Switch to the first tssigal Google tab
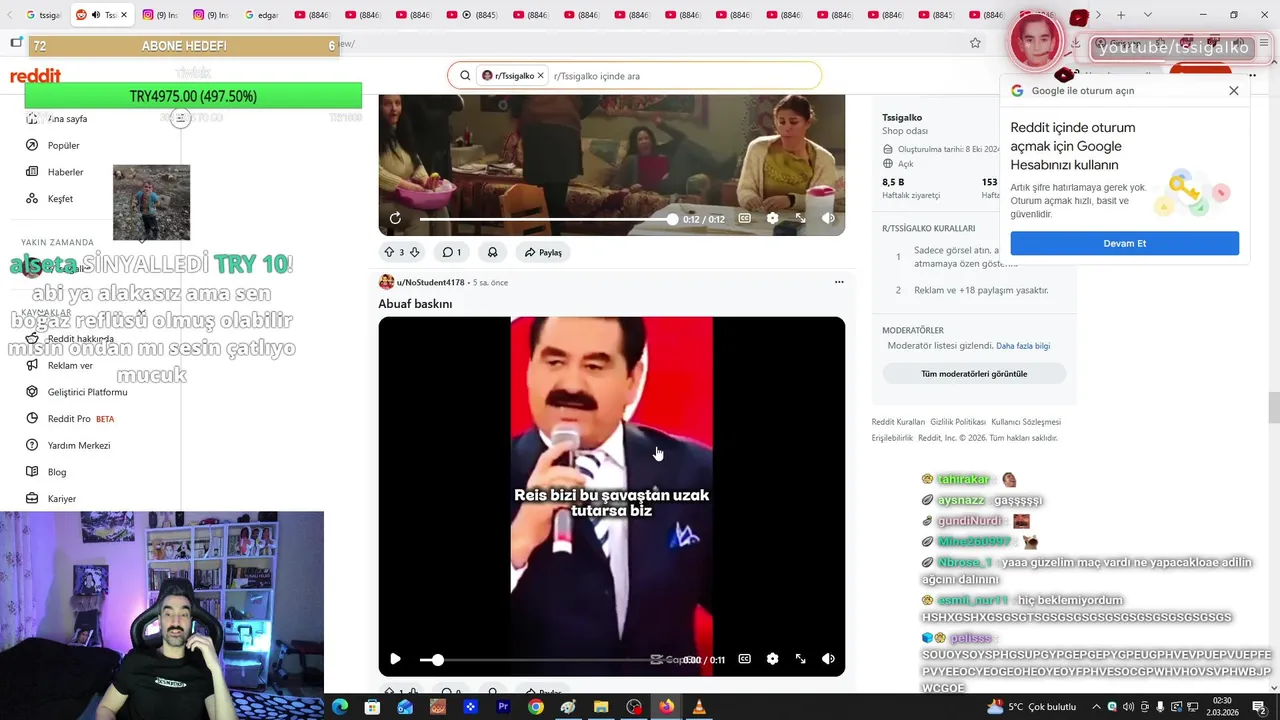The height and width of the screenshot is (720, 1280). click(x=43, y=15)
